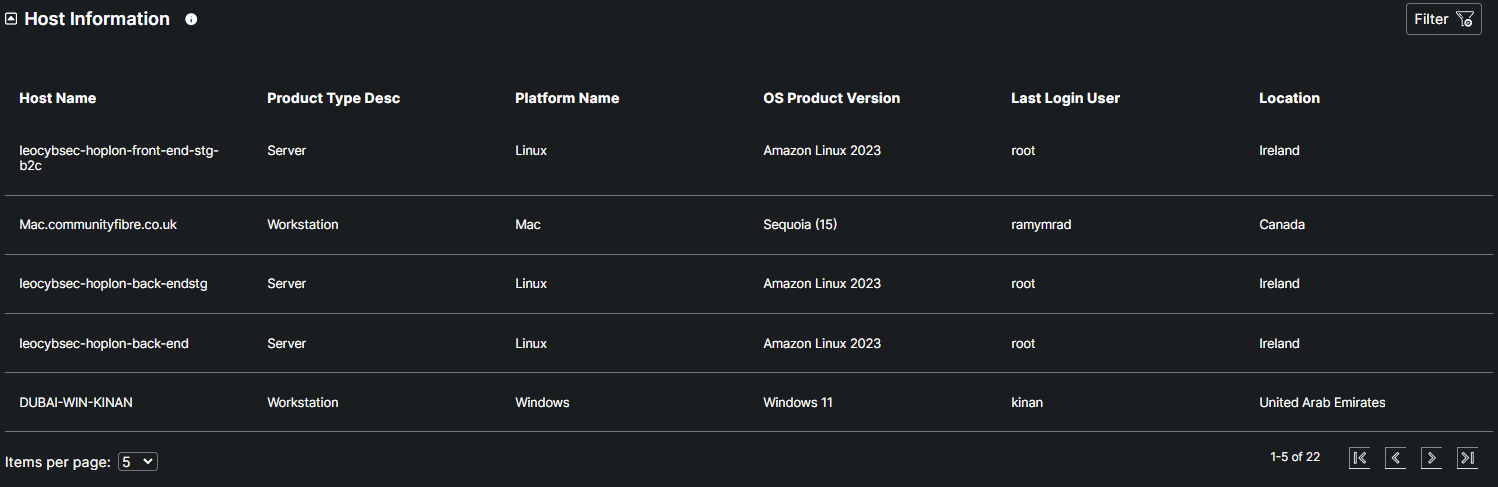Jump to the last page
The height and width of the screenshot is (487, 1498).
pos(1467,458)
